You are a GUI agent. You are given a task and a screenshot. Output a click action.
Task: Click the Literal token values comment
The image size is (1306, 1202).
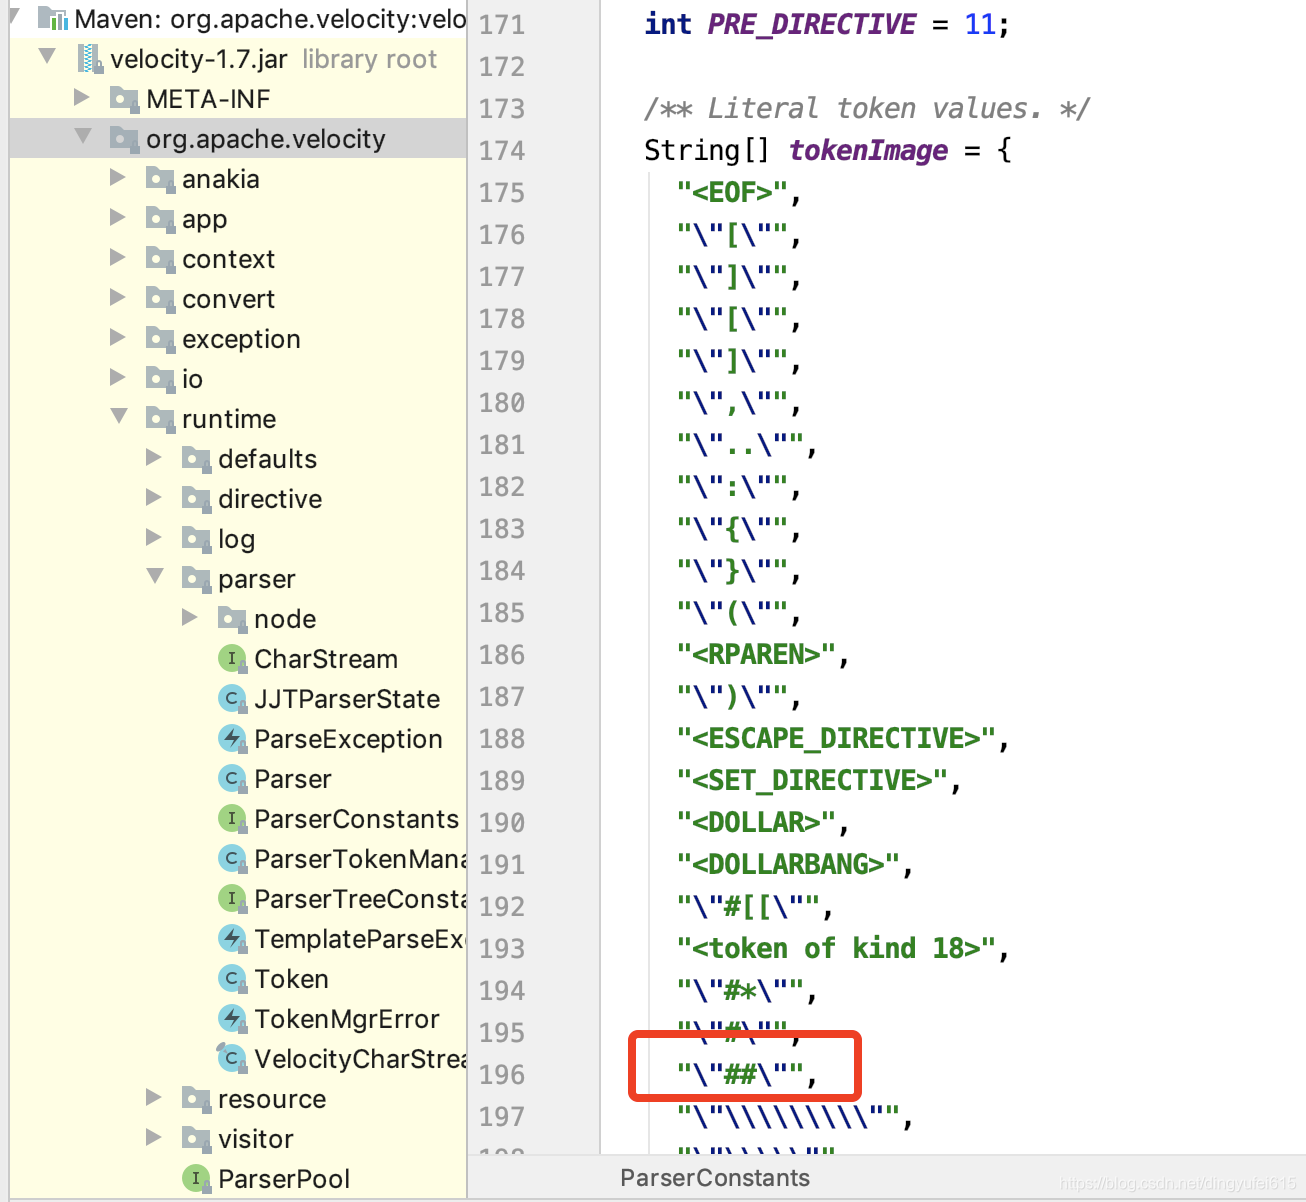[867, 108]
